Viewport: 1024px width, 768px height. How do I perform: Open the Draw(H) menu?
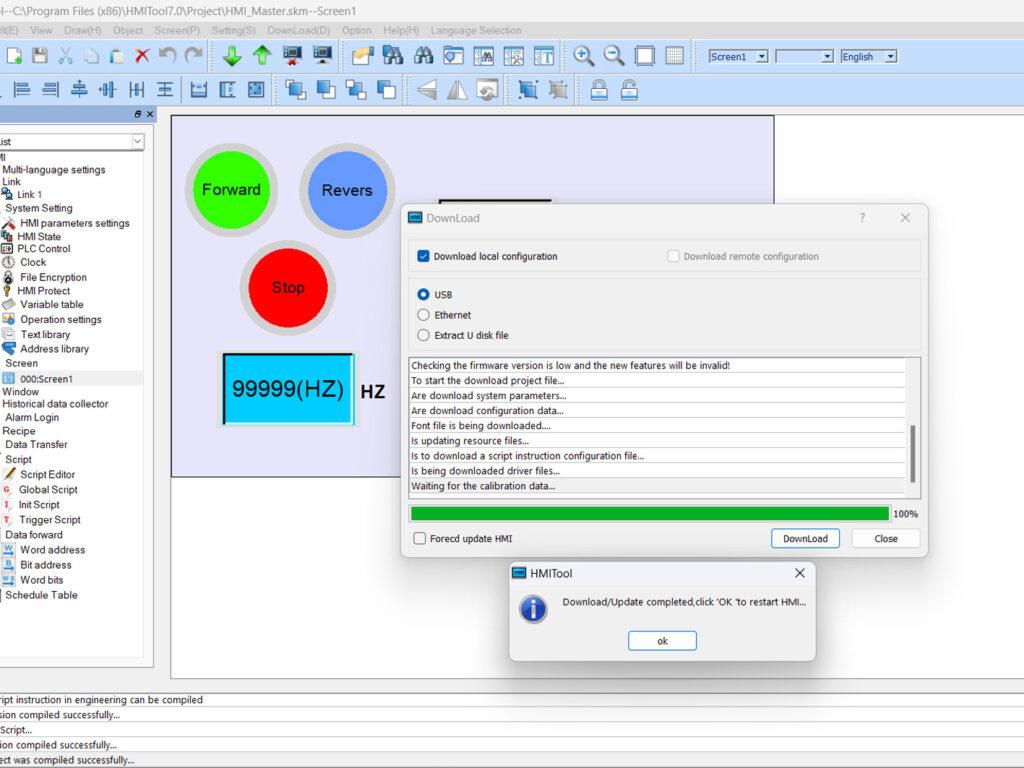click(82, 30)
